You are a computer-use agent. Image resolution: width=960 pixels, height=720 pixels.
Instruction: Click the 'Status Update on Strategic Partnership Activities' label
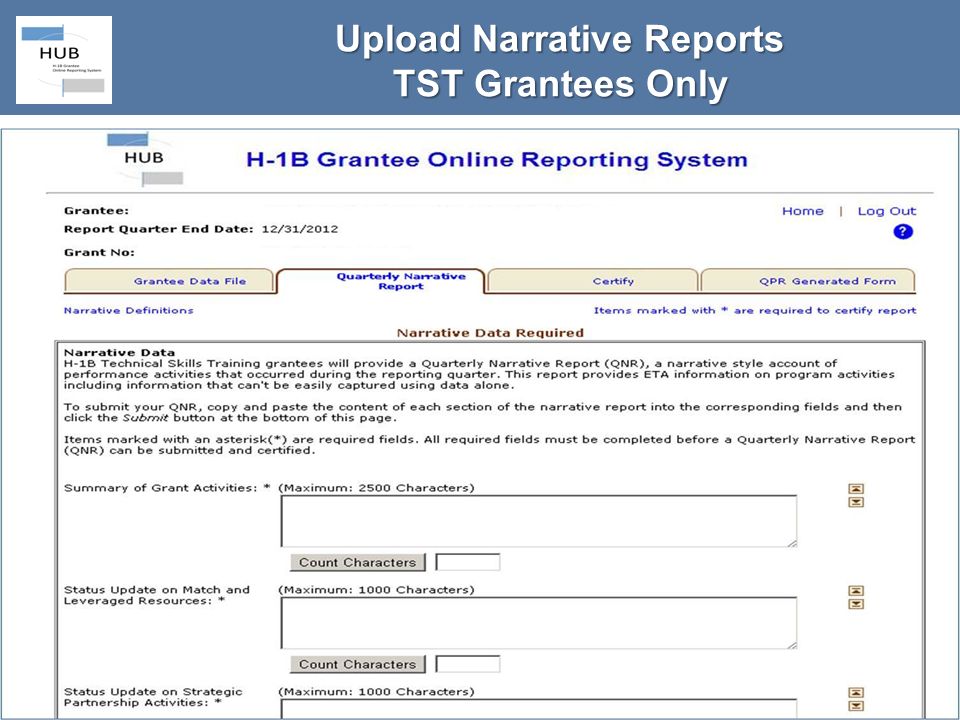coord(153,697)
